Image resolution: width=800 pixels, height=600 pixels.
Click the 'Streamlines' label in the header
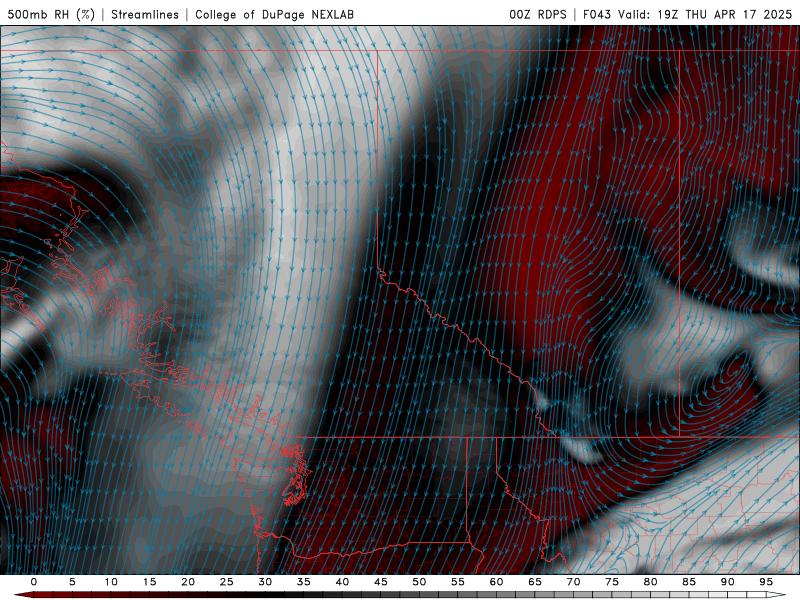point(145,14)
